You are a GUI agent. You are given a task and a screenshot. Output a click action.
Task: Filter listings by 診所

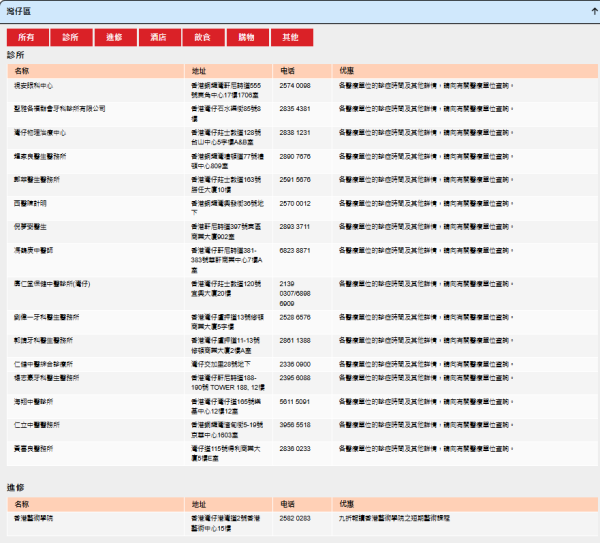click(70, 37)
